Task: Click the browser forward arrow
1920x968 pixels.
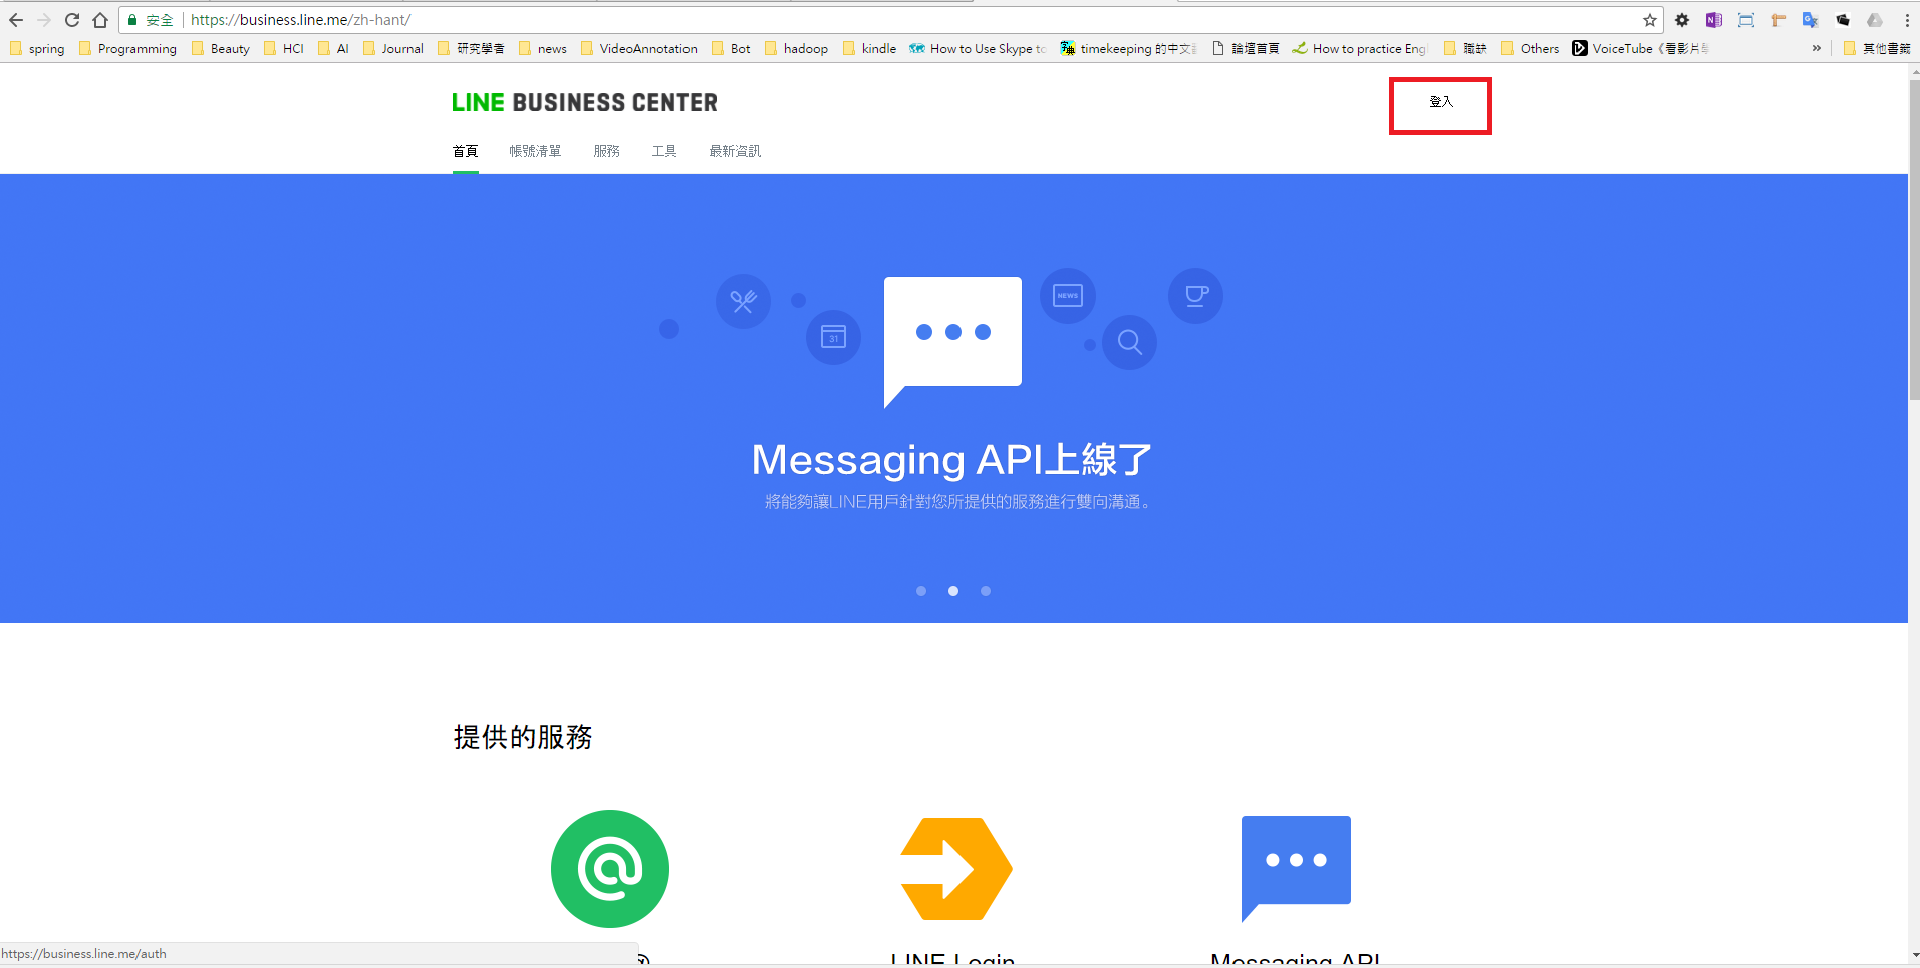Action: [44, 20]
